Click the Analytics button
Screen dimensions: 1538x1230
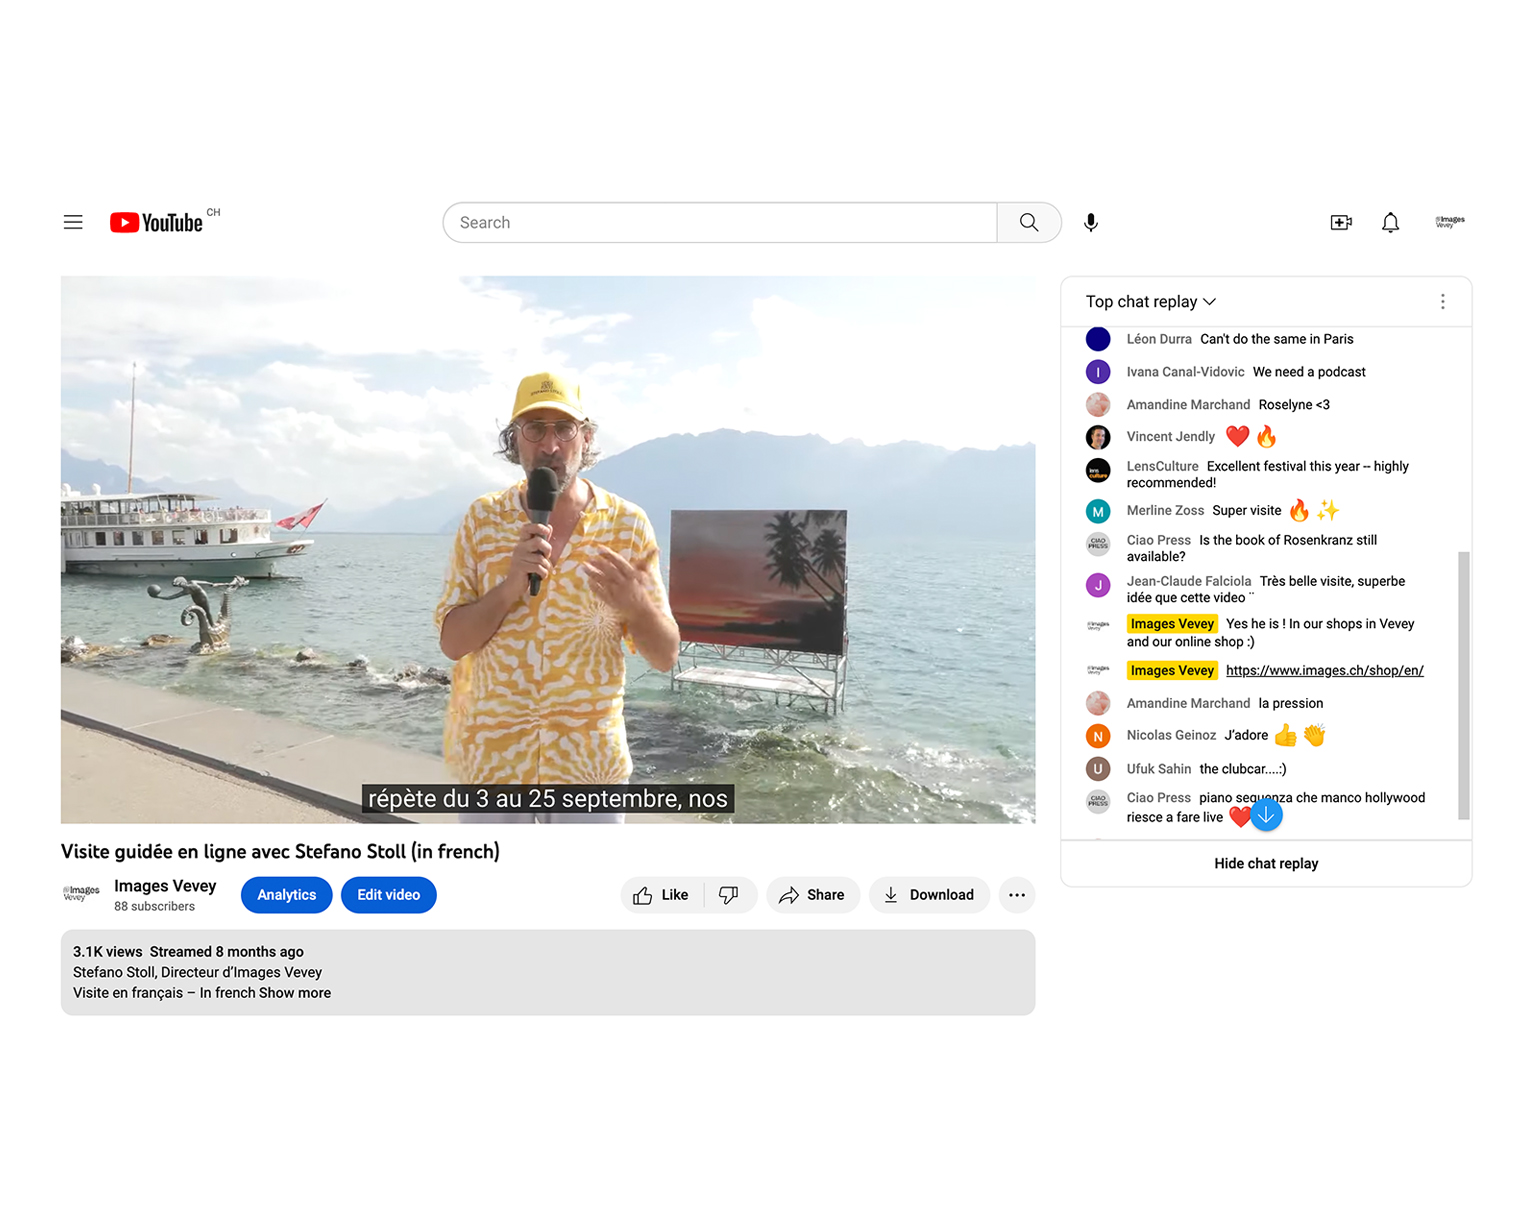pyautogui.click(x=286, y=895)
